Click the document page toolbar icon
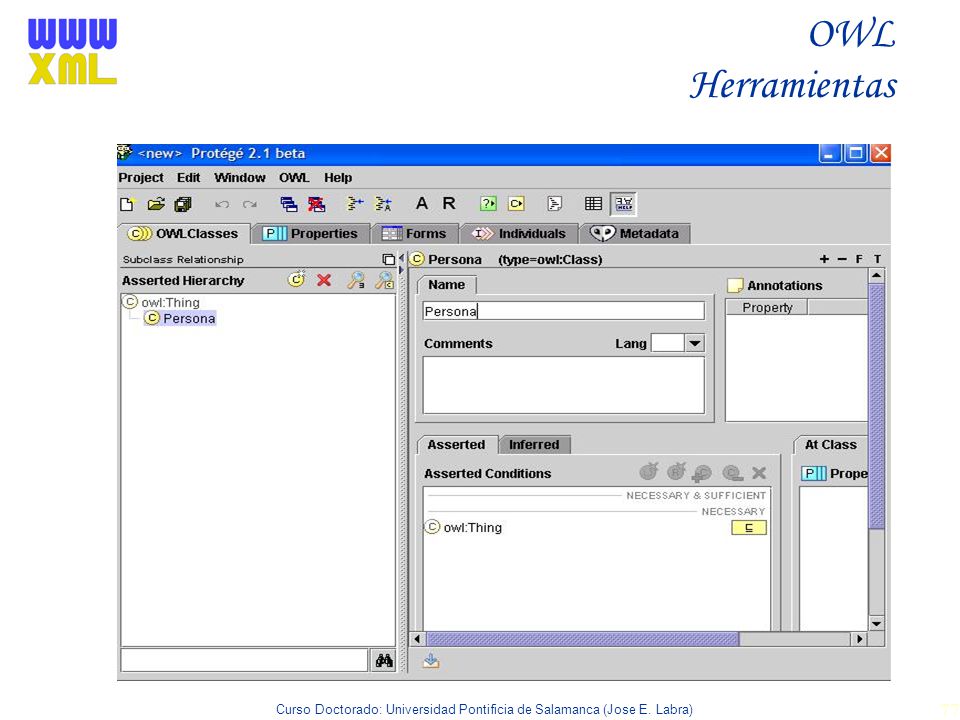This screenshot has height=720, width=960. click(555, 203)
